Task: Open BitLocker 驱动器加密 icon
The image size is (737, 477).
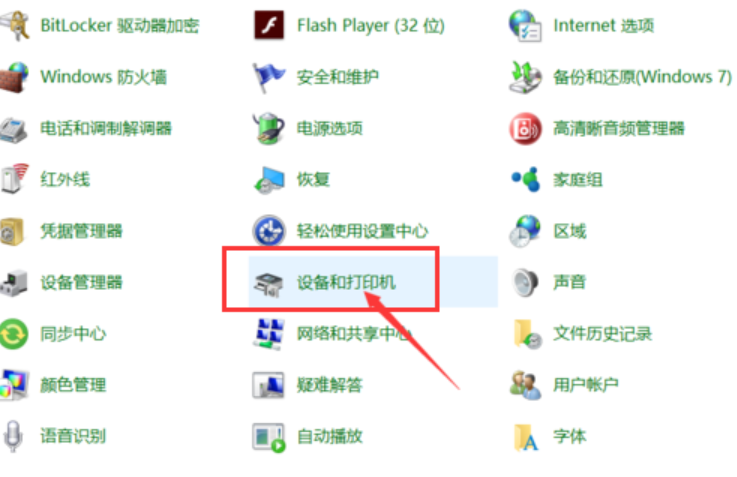Action: click(x=15, y=25)
